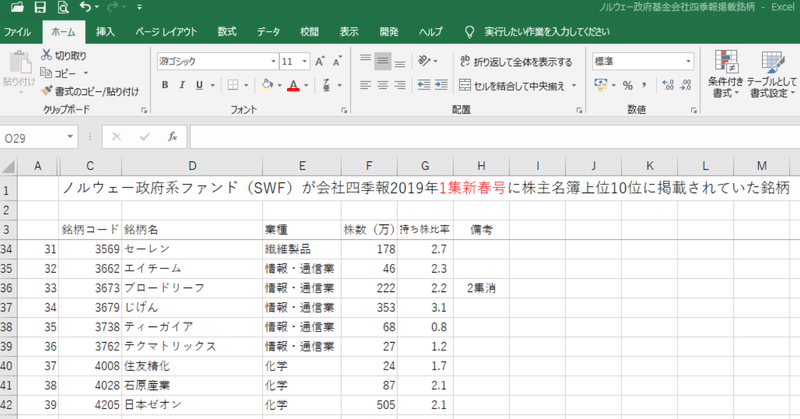Click the accounting currency format icon
The image size is (800, 419).
[x=601, y=85]
